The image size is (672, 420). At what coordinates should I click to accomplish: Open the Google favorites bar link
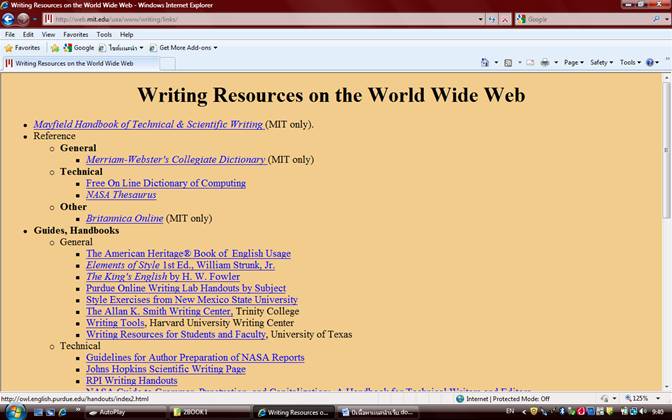(x=79, y=48)
